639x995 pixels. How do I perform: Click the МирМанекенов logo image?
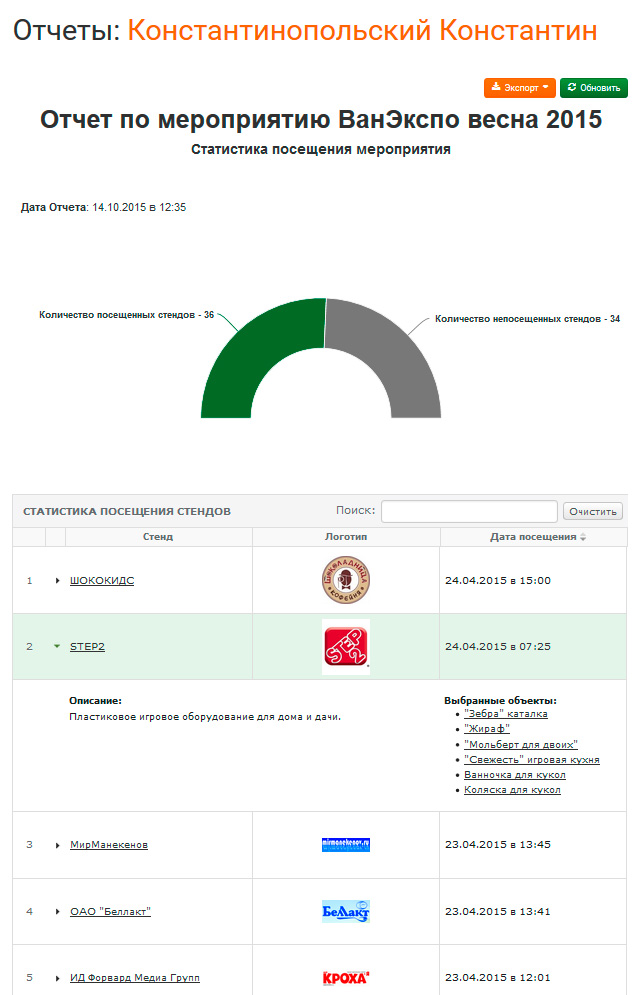tap(346, 845)
